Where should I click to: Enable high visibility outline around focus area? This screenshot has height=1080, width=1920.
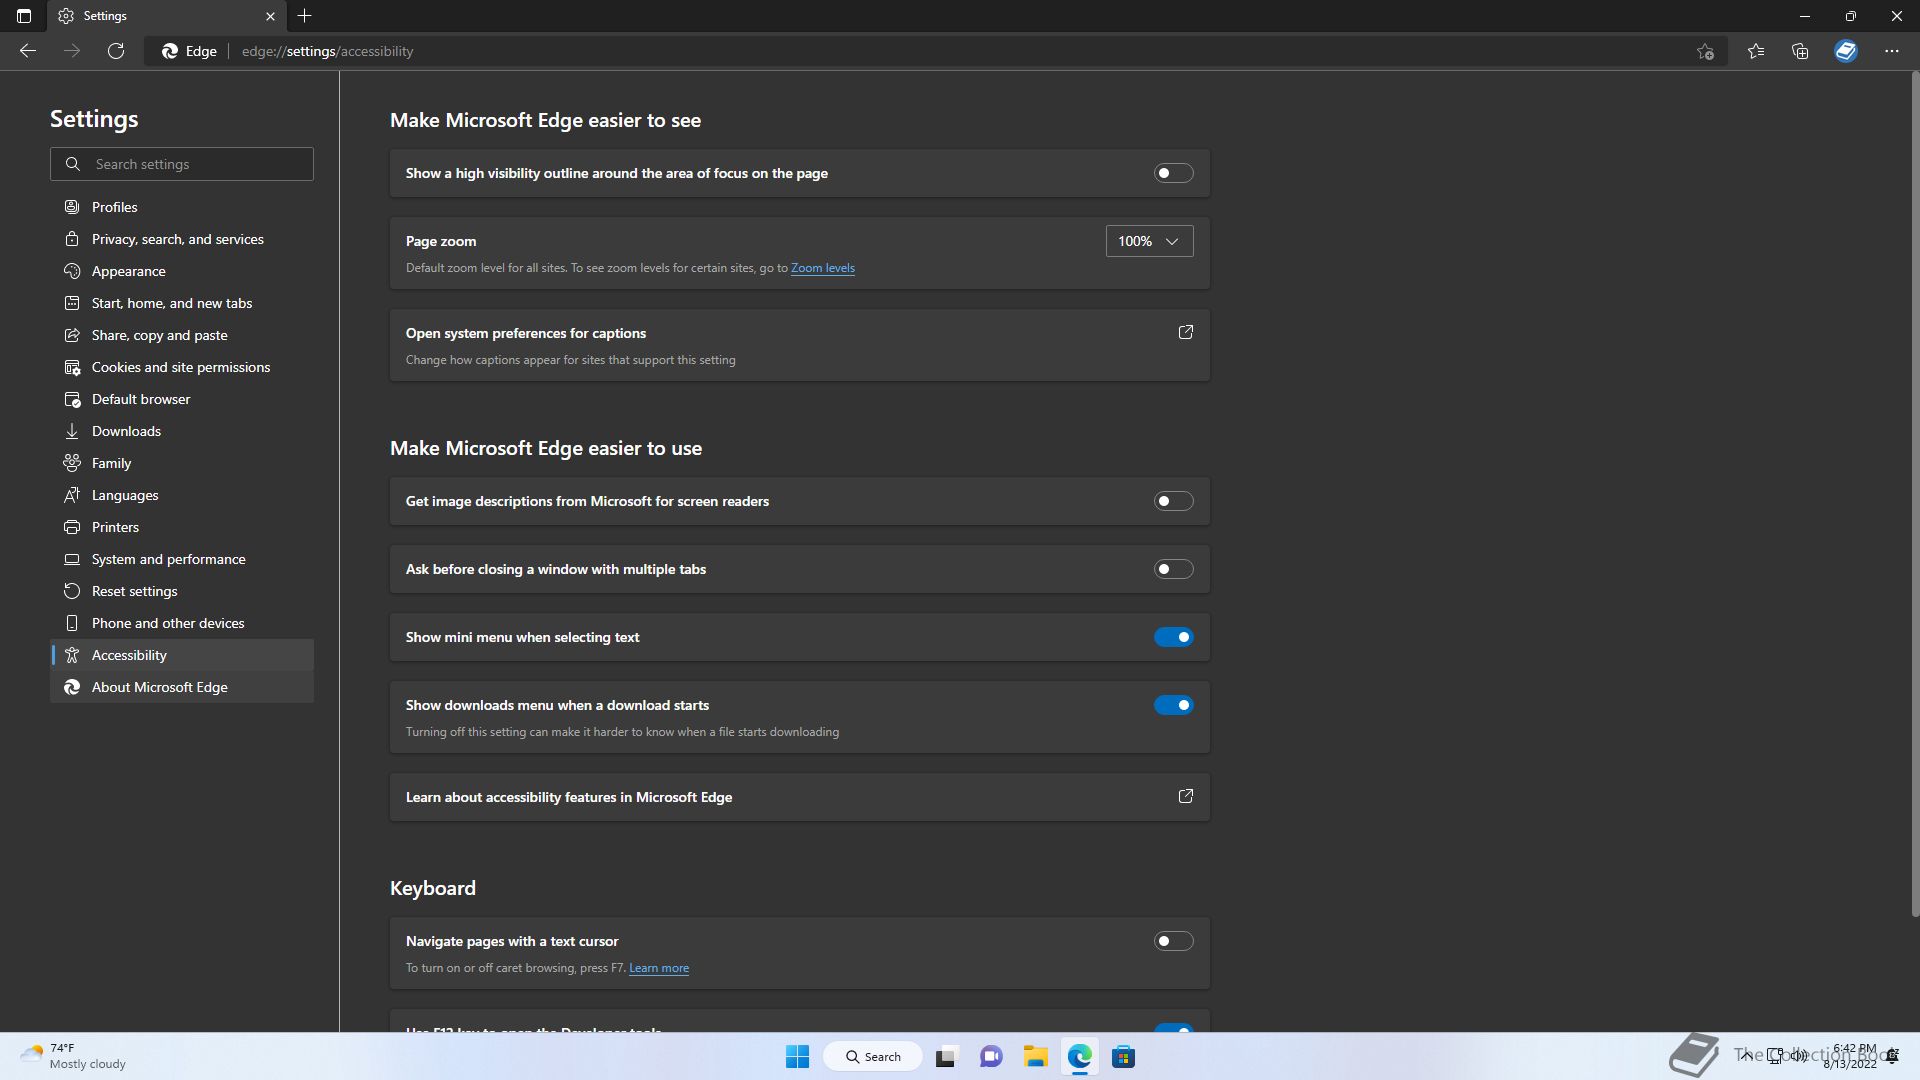(x=1174, y=173)
